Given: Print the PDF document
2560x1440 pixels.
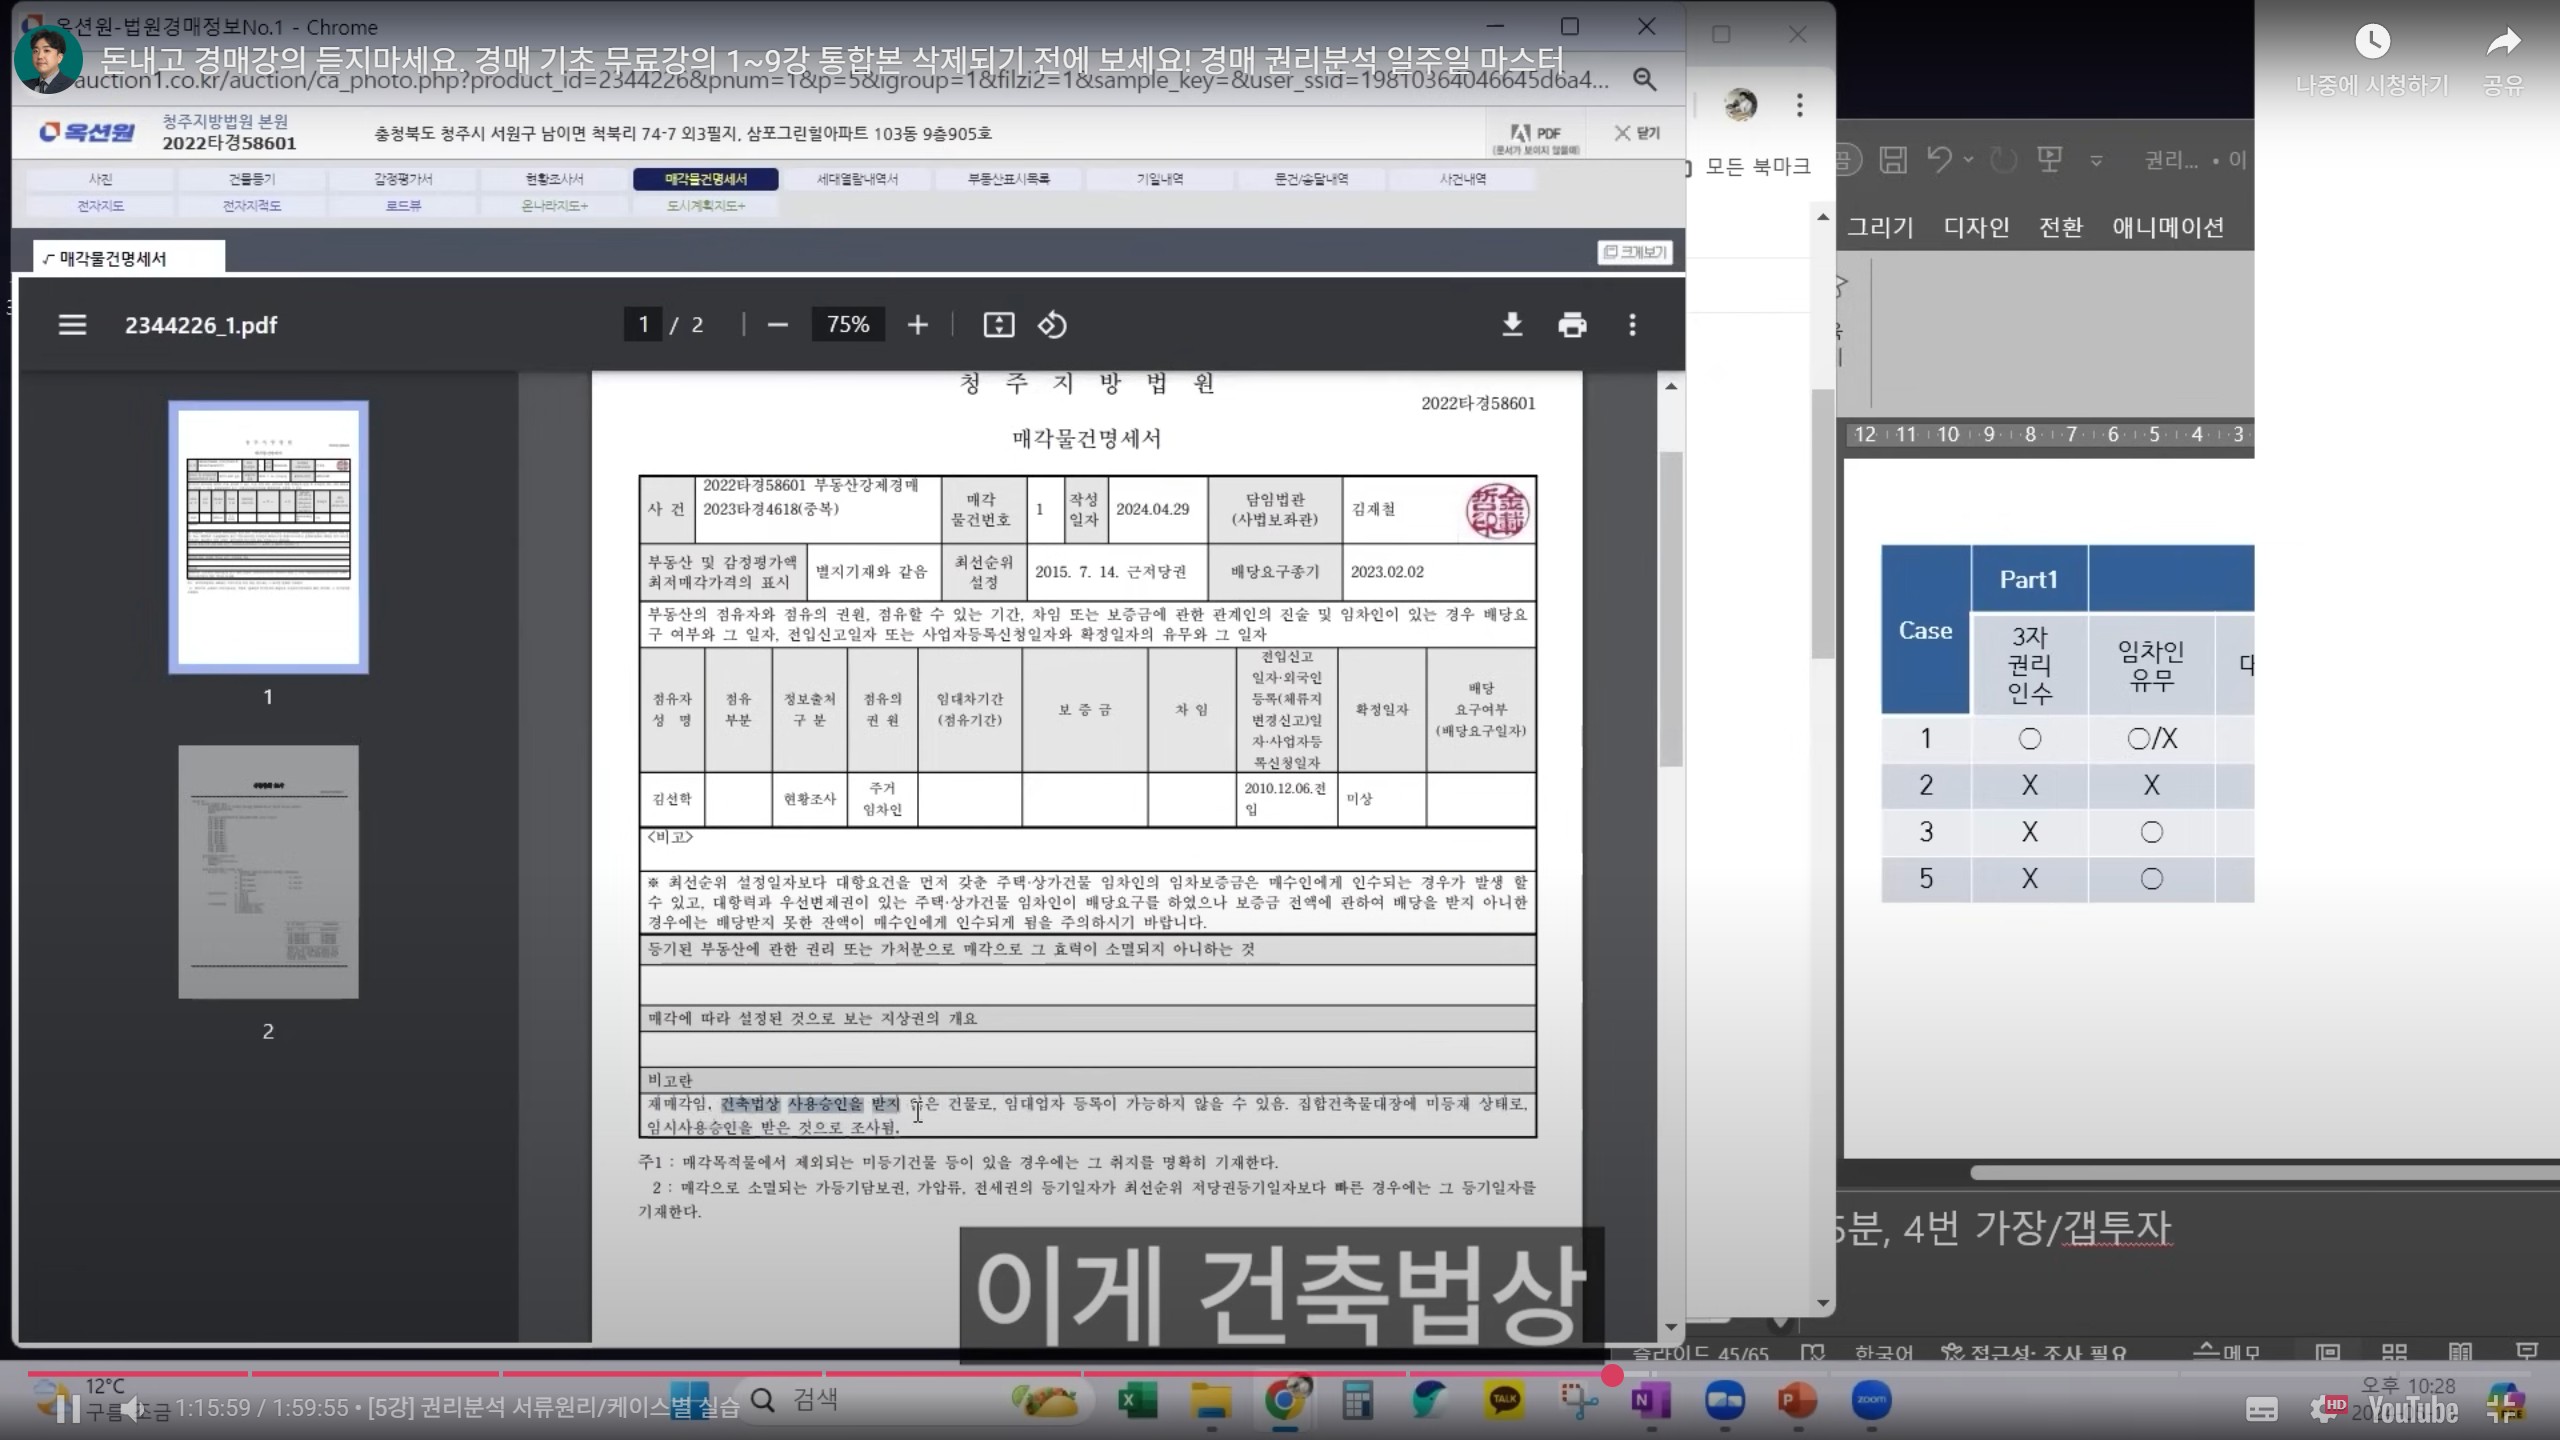Looking at the screenshot, I should click(1572, 325).
